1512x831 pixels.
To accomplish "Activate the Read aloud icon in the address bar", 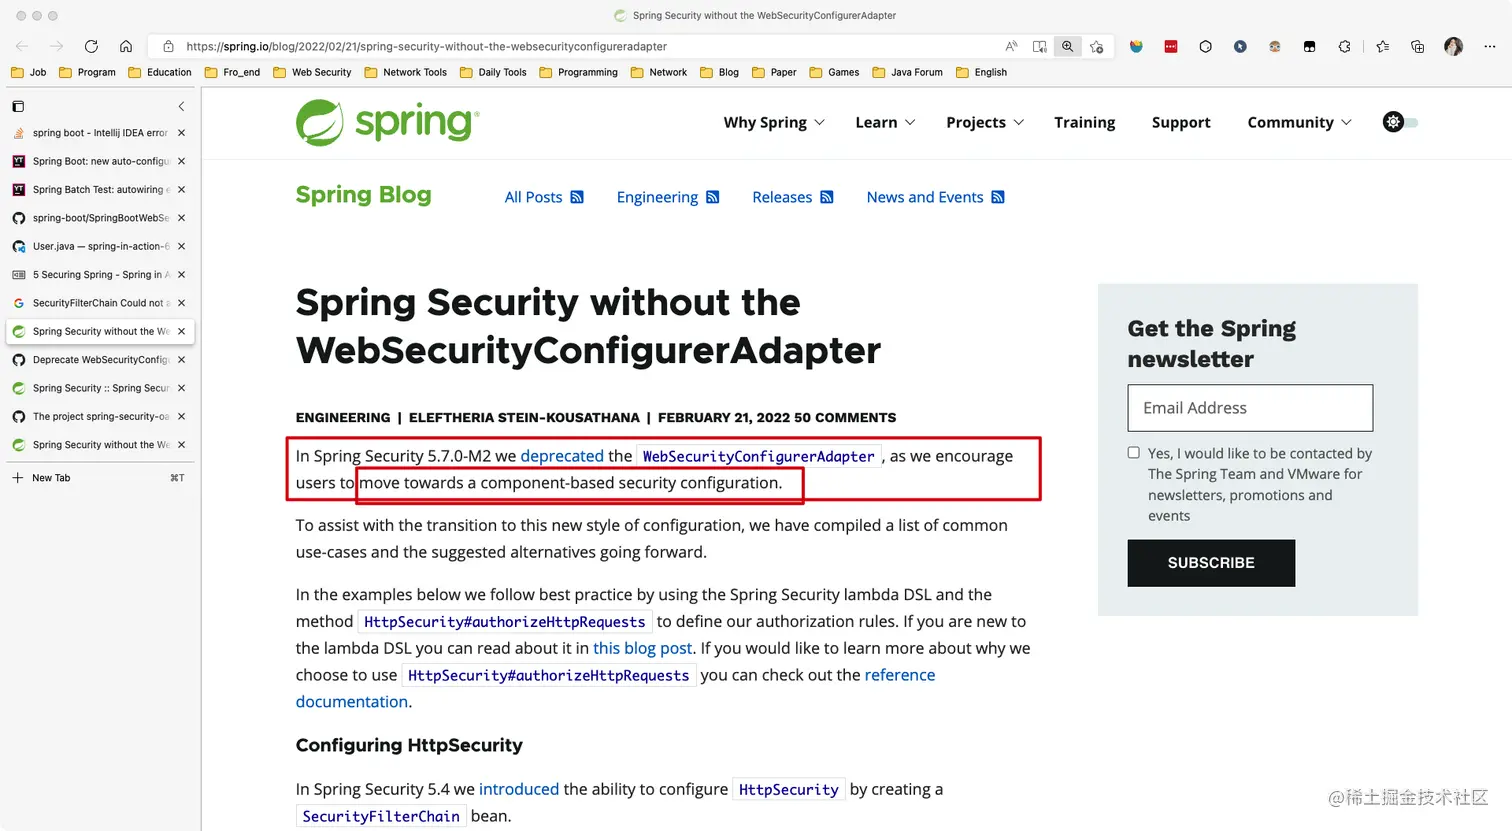I will 1011,46.
